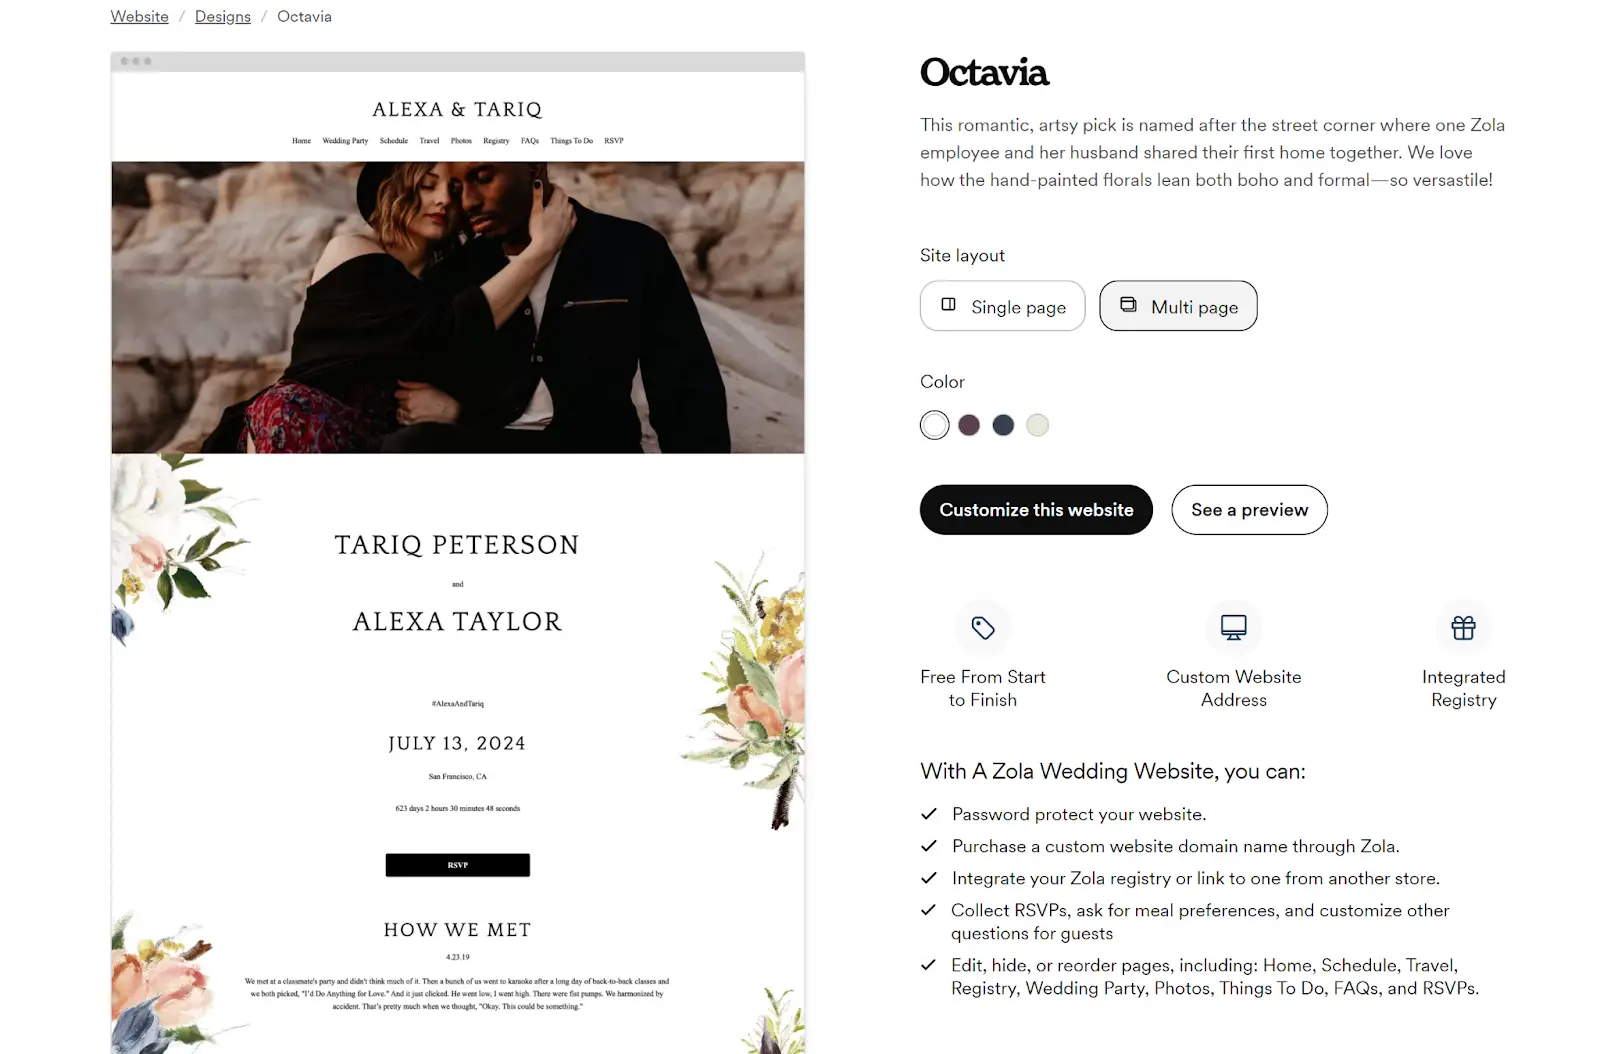
Task: Choose the navy blue color swatch
Action: click(x=1003, y=425)
